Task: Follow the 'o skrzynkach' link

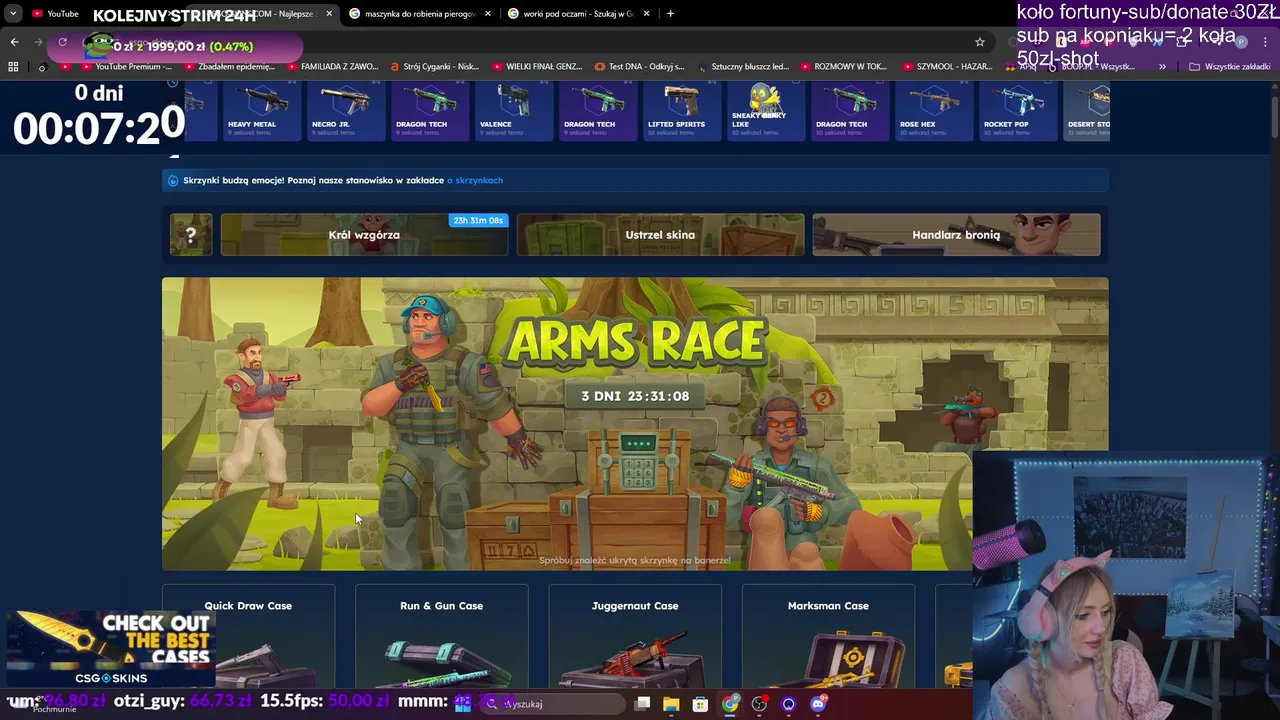Action: (x=475, y=181)
